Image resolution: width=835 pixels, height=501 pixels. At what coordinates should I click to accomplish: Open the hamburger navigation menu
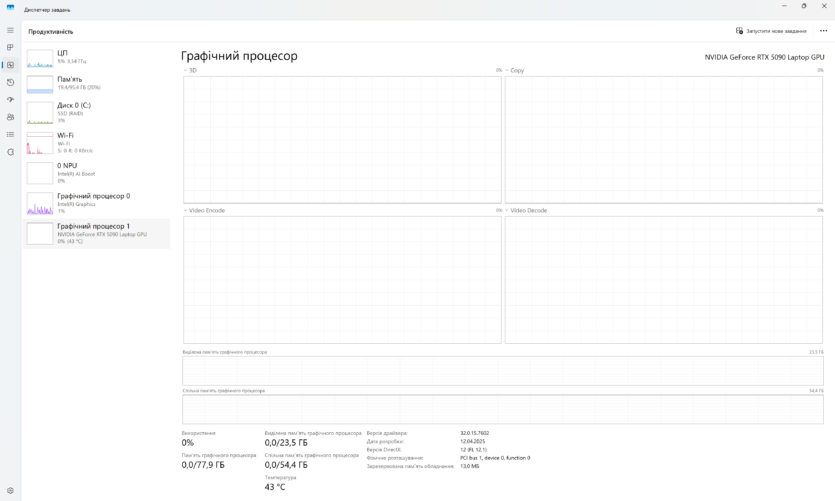[x=10, y=30]
